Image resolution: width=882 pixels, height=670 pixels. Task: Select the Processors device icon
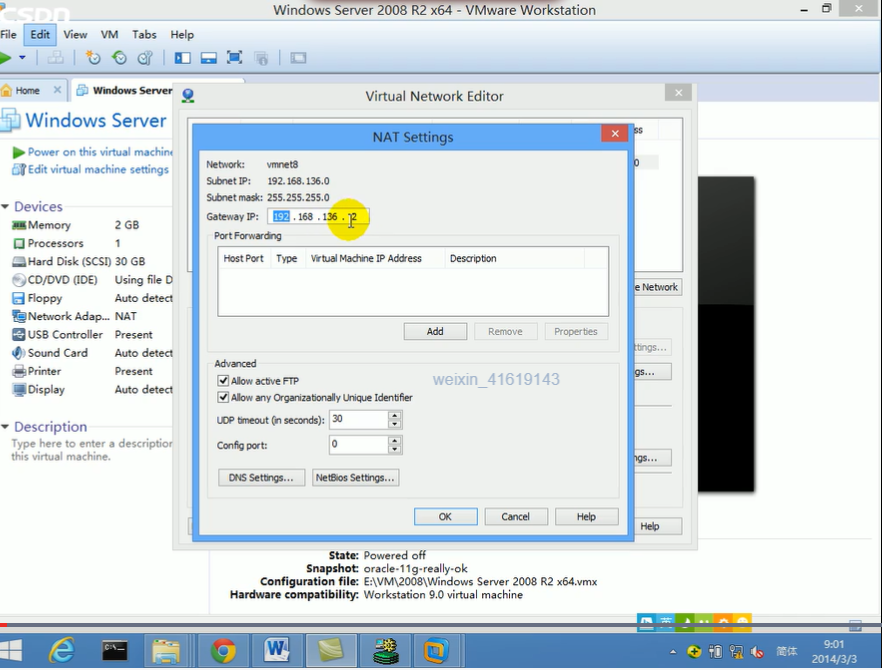coord(19,244)
